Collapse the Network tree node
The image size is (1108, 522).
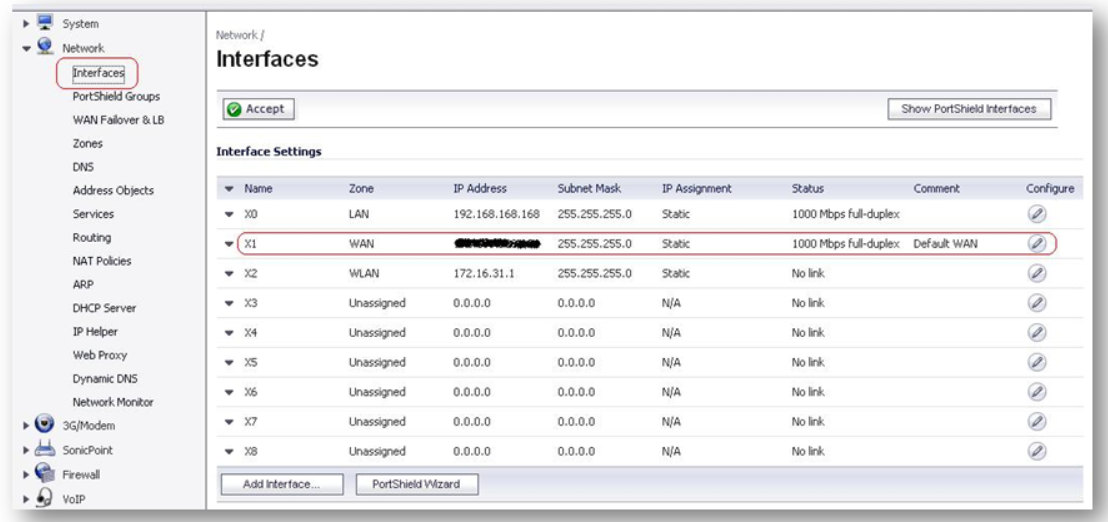[24, 47]
